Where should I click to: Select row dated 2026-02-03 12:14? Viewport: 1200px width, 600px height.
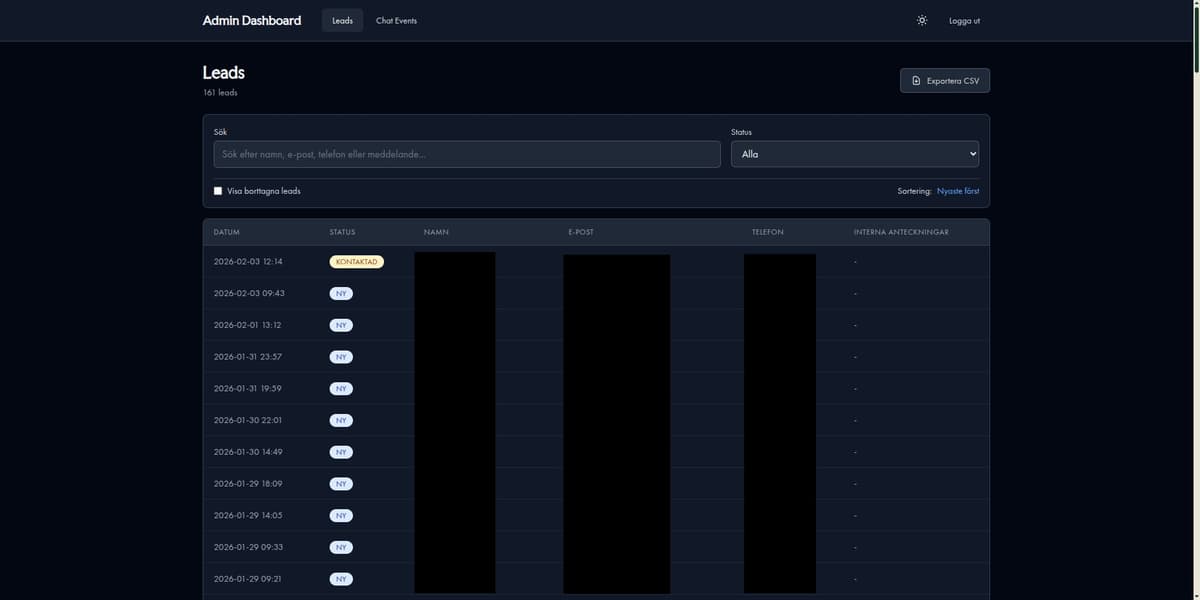click(x=596, y=262)
